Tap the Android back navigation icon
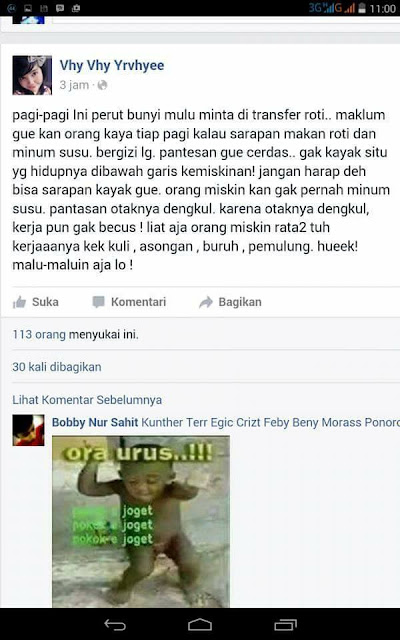 point(115,624)
